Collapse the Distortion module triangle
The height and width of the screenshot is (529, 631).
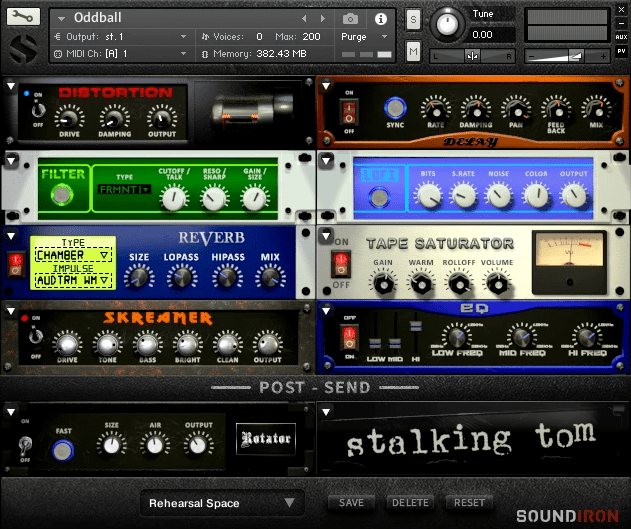coord(11,86)
